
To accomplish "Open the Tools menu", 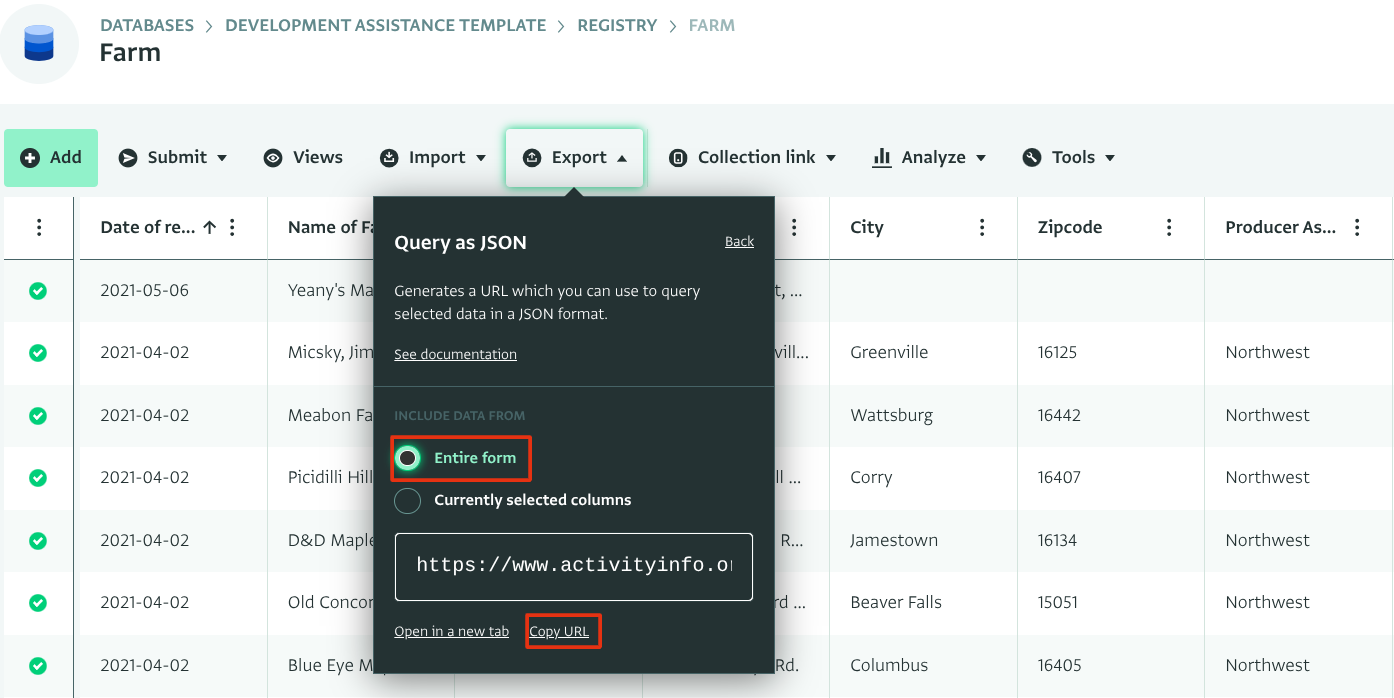I will point(1068,158).
